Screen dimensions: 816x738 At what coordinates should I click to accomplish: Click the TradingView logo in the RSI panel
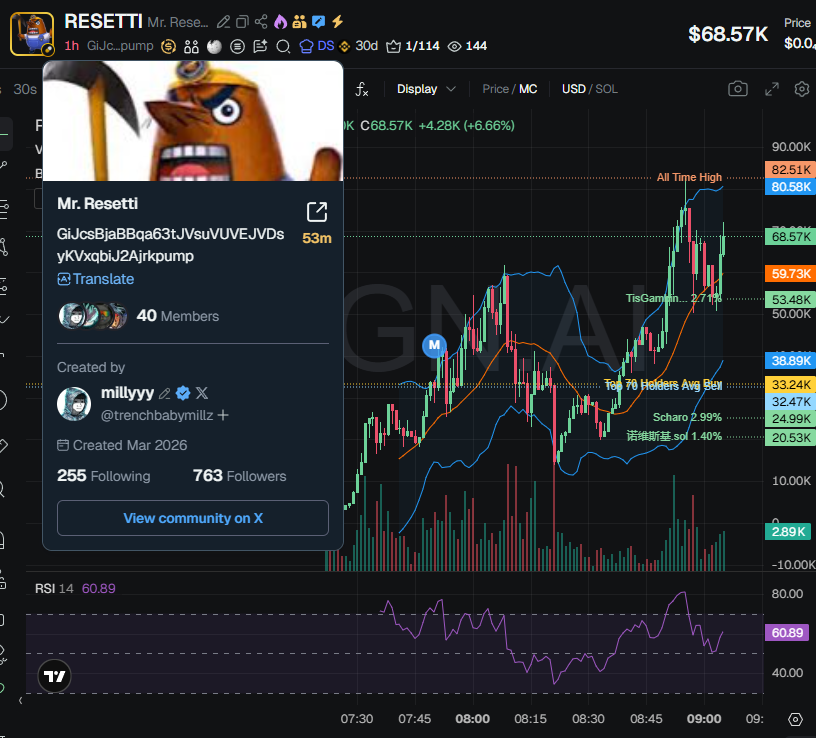(54, 676)
